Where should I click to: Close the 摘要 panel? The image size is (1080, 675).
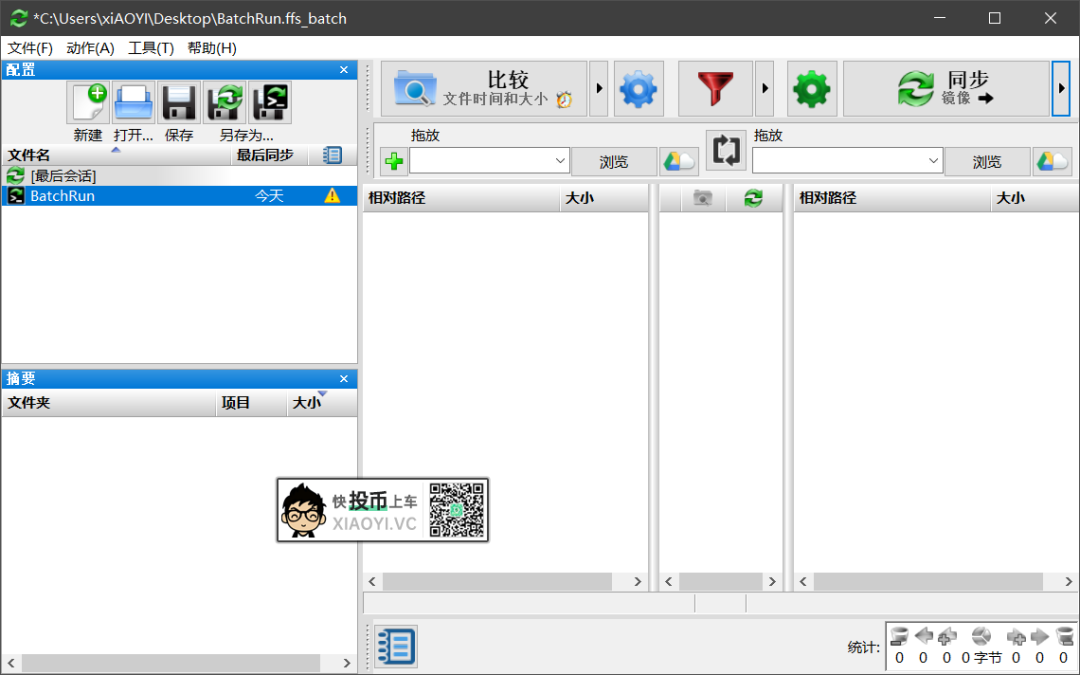[344, 379]
